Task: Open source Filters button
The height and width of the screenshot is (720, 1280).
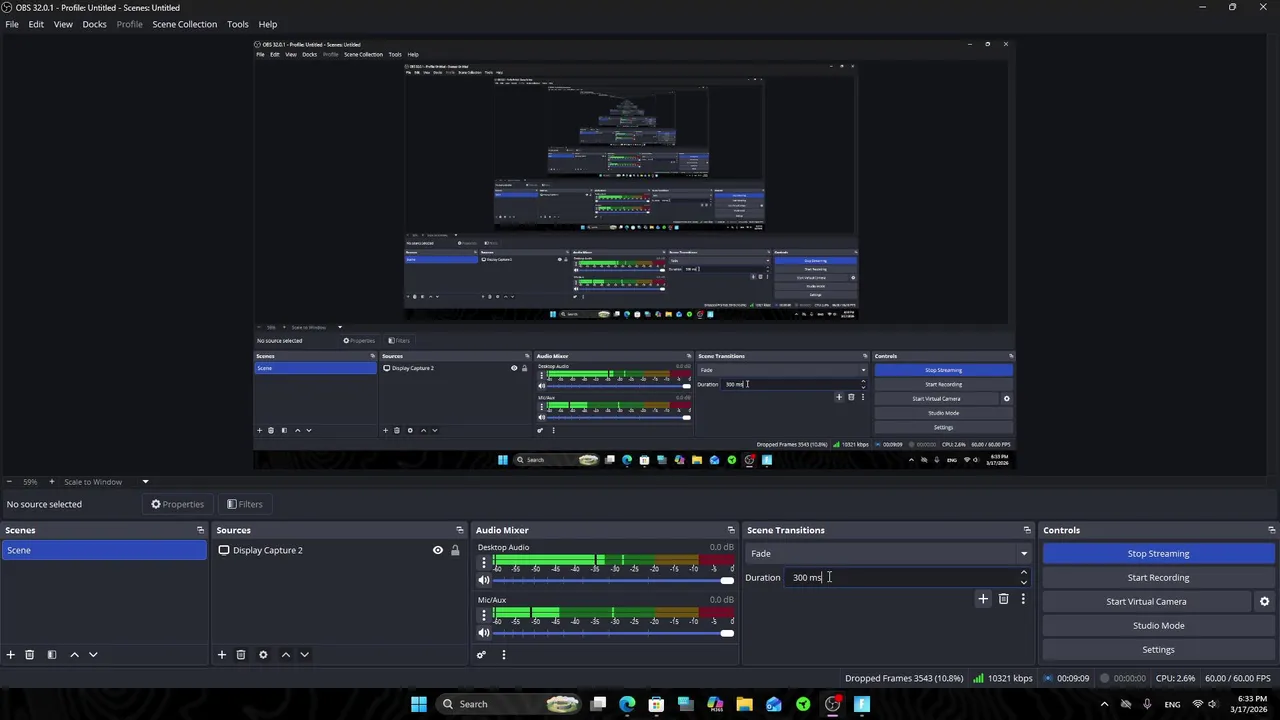Action: point(244,504)
